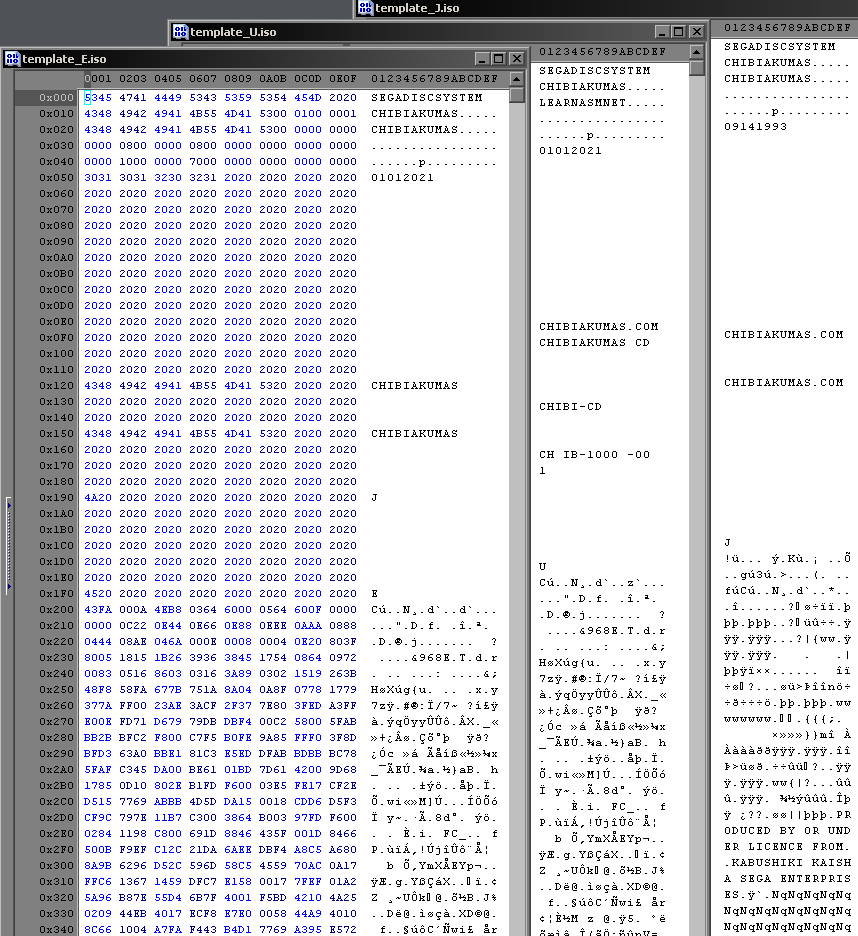Click ASCII letter E in row 0x1F0
This screenshot has width=858, height=936.
[x=374, y=593]
